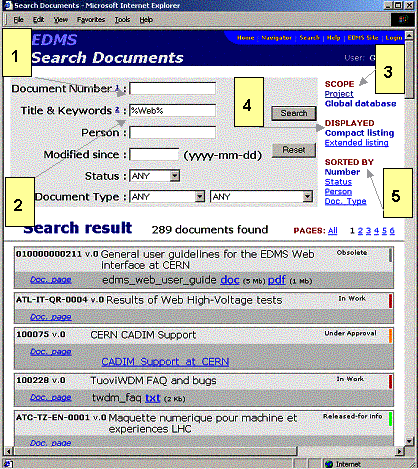The image size is (418, 469).
Task: Click the Login link in header
Action: pyautogui.click(x=394, y=38)
